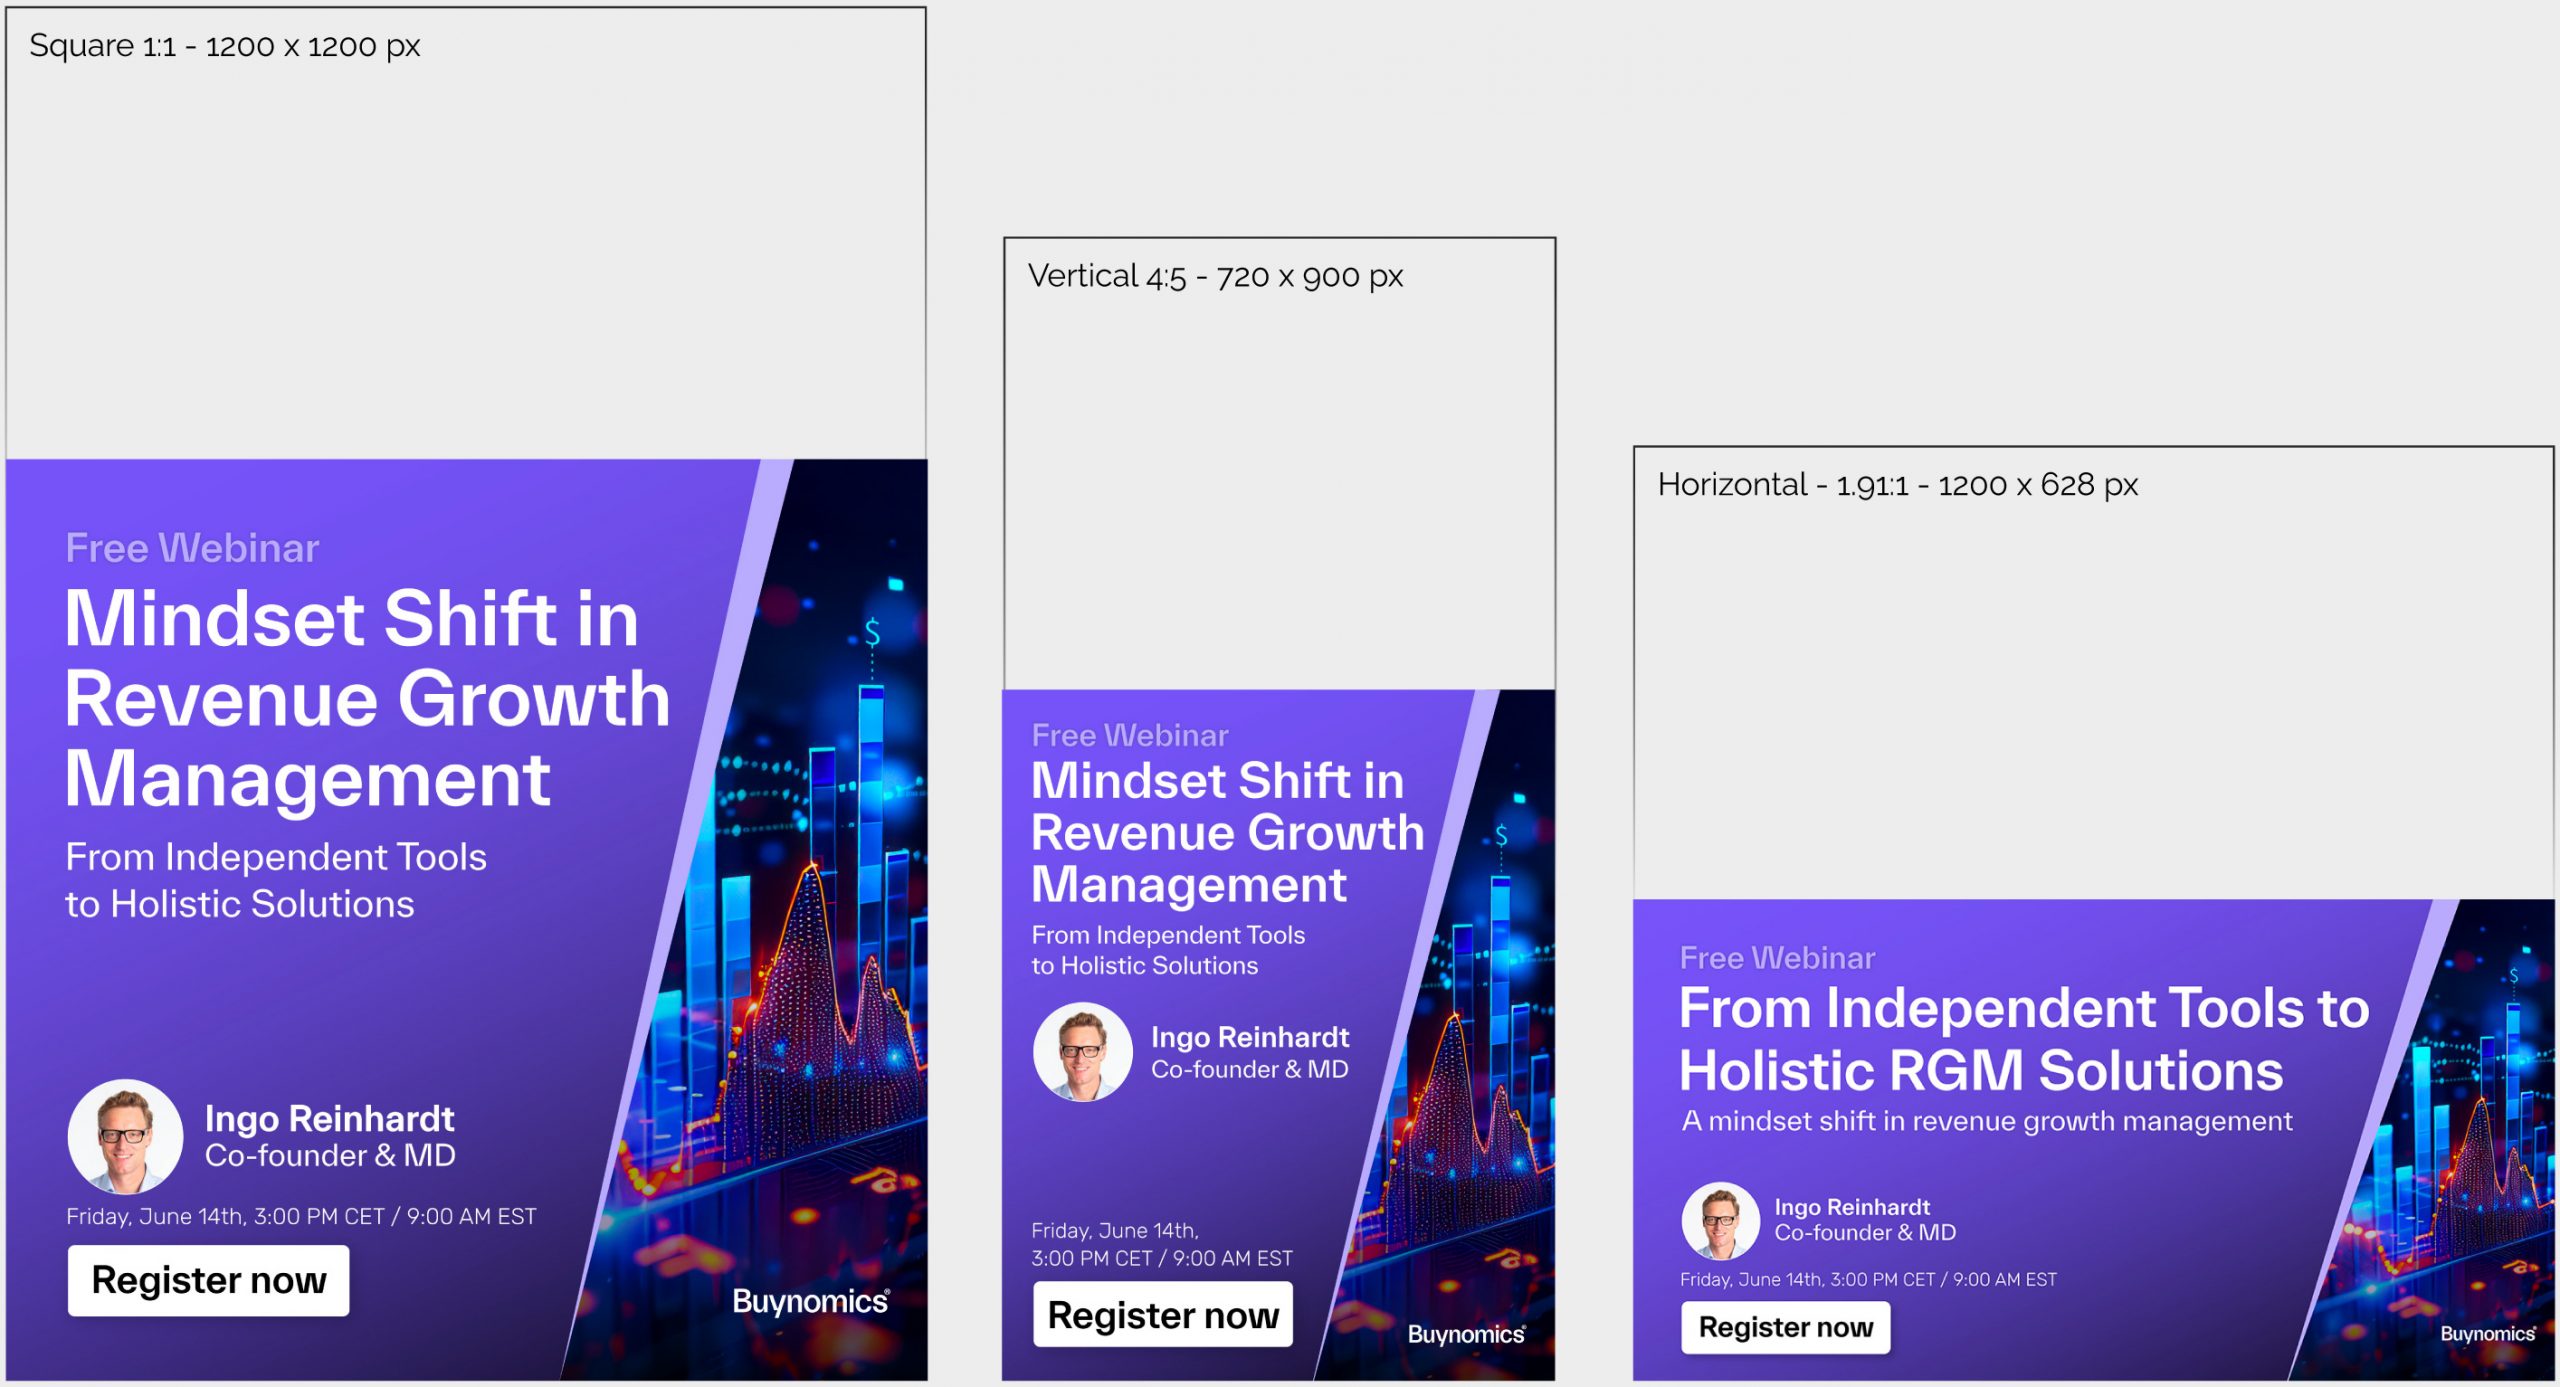Click Buynomics logo in vertical banner
2560x1387 pixels.
click(x=1466, y=1334)
